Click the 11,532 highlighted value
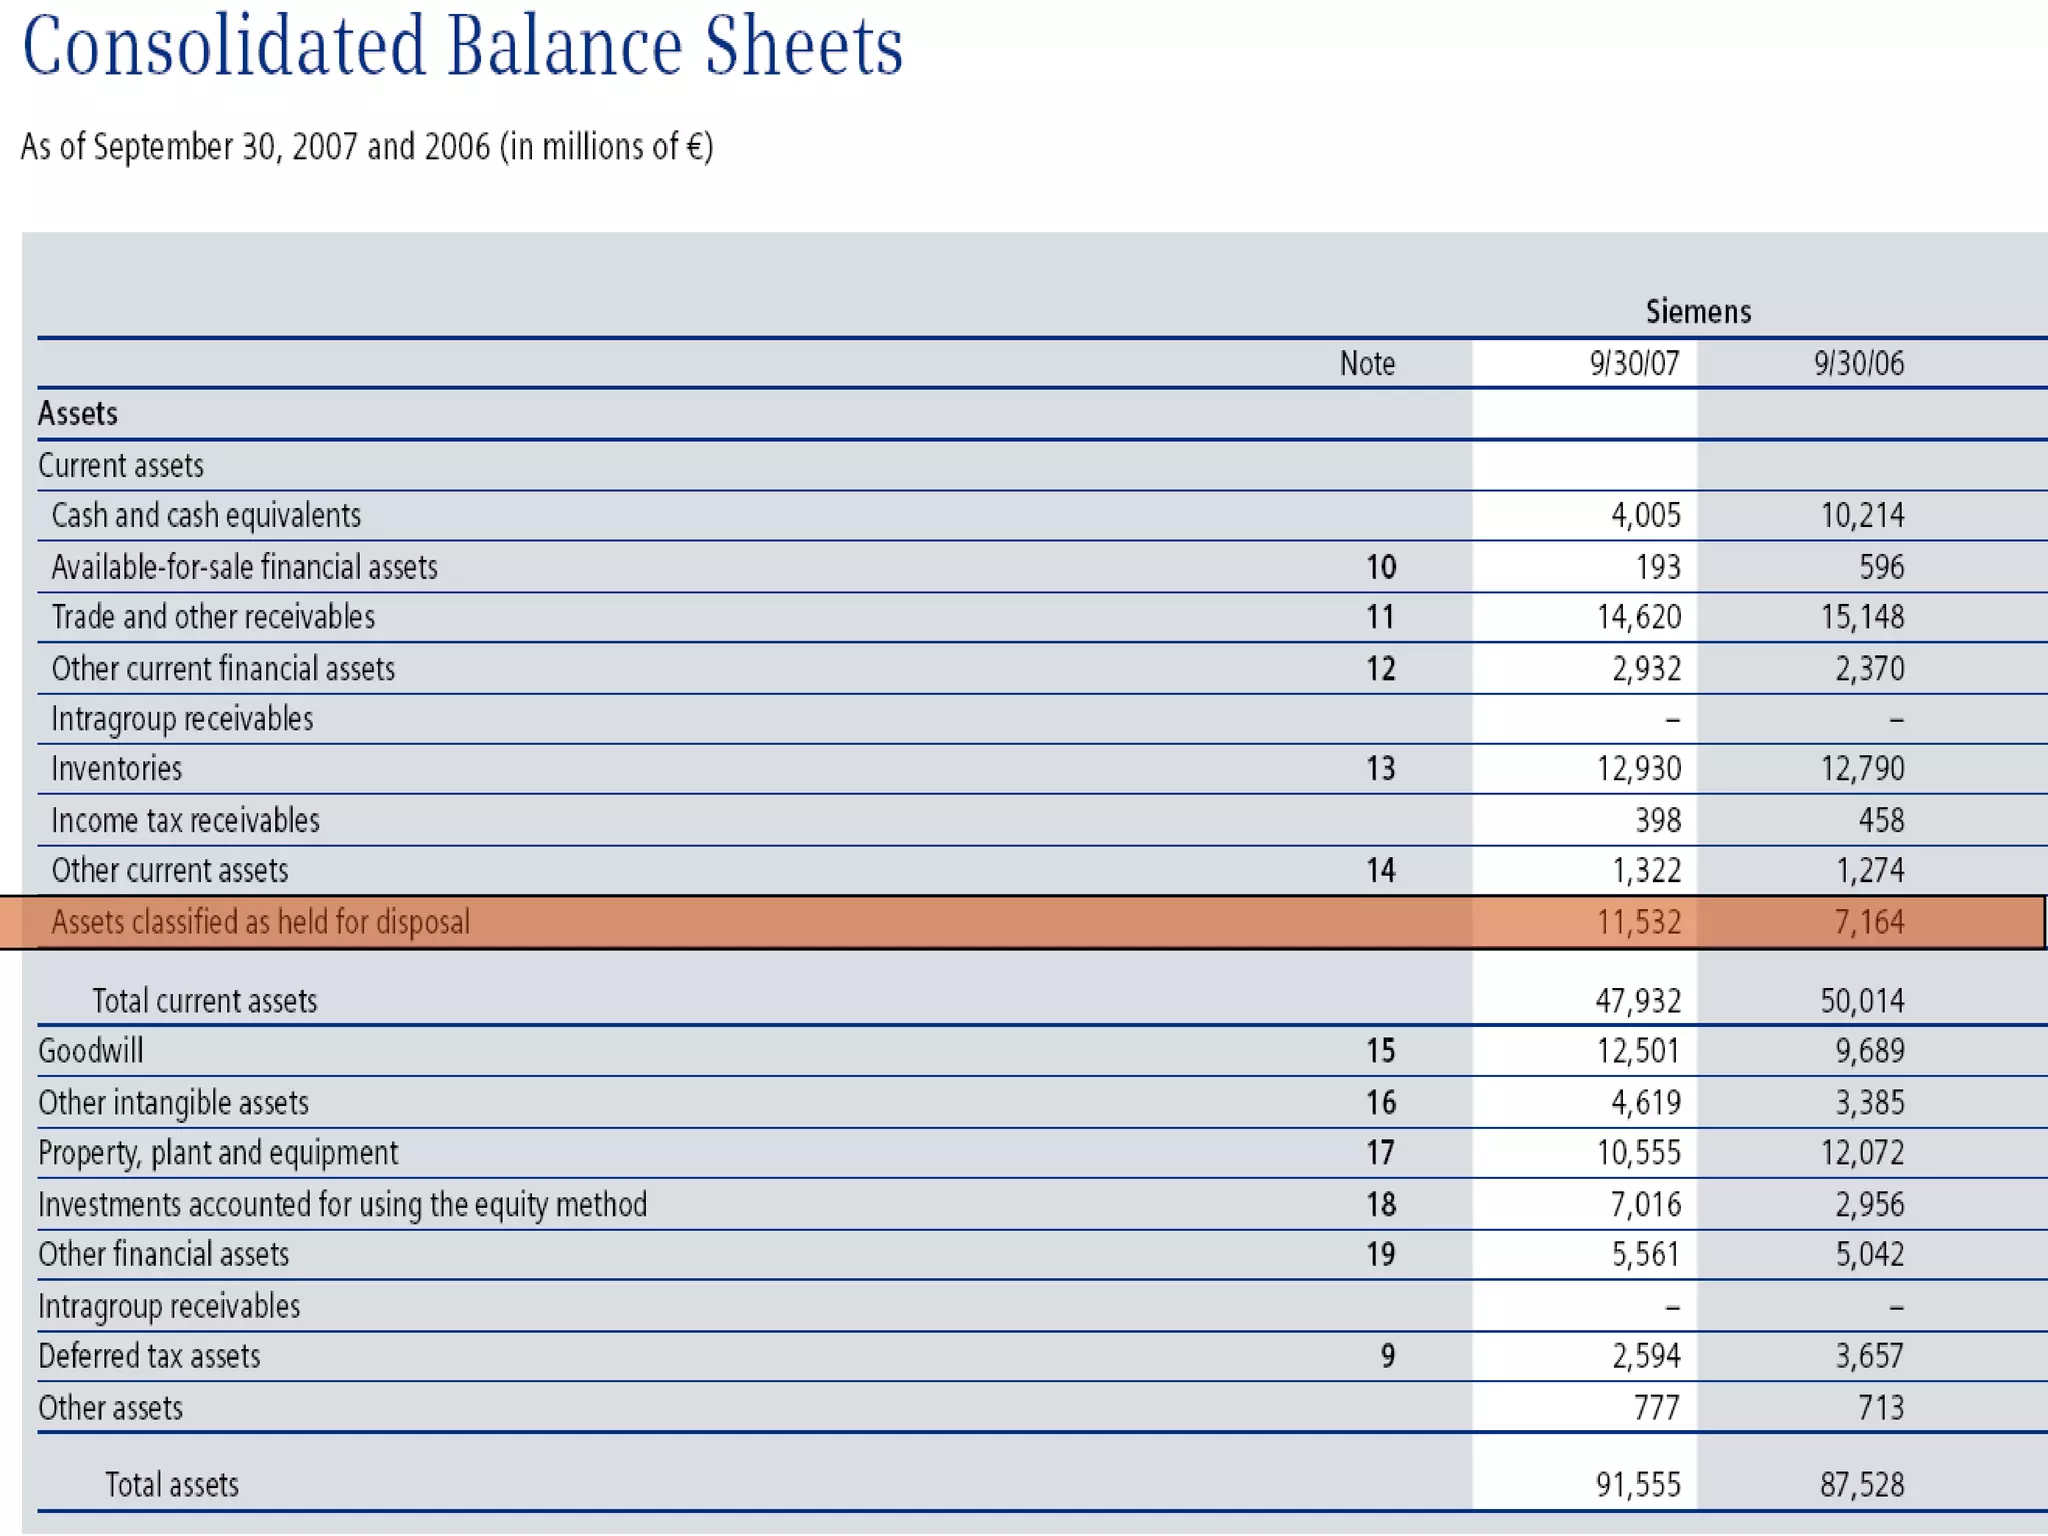The height and width of the screenshot is (1536, 2048). pyautogui.click(x=1637, y=922)
